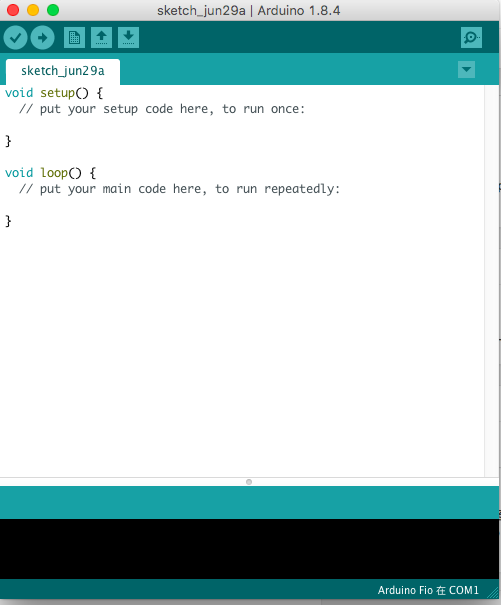The image size is (501, 605).
Task: Click the red close window button
Action: click(13, 10)
